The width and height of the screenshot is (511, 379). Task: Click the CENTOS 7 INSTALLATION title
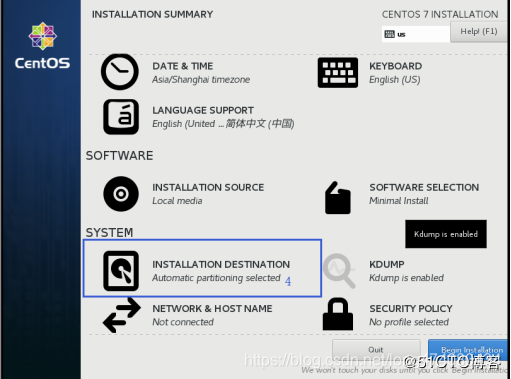coord(440,14)
